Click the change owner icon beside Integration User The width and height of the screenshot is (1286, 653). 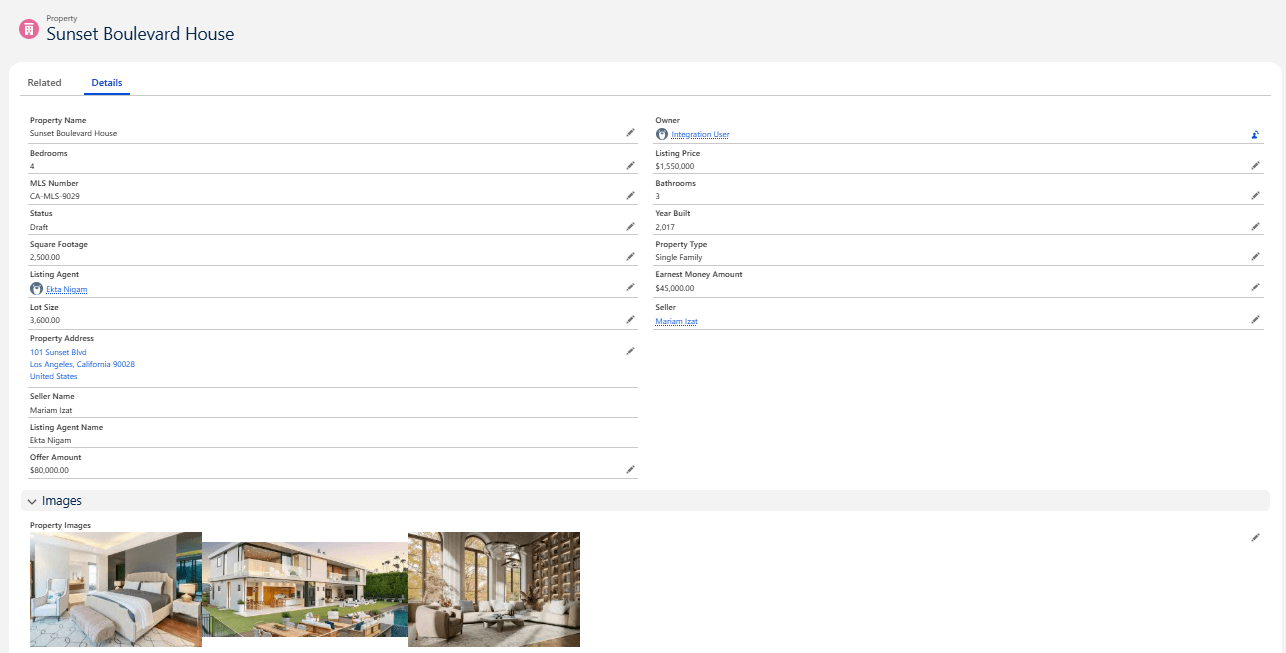pyautogui.click(x=1255, y=134)
